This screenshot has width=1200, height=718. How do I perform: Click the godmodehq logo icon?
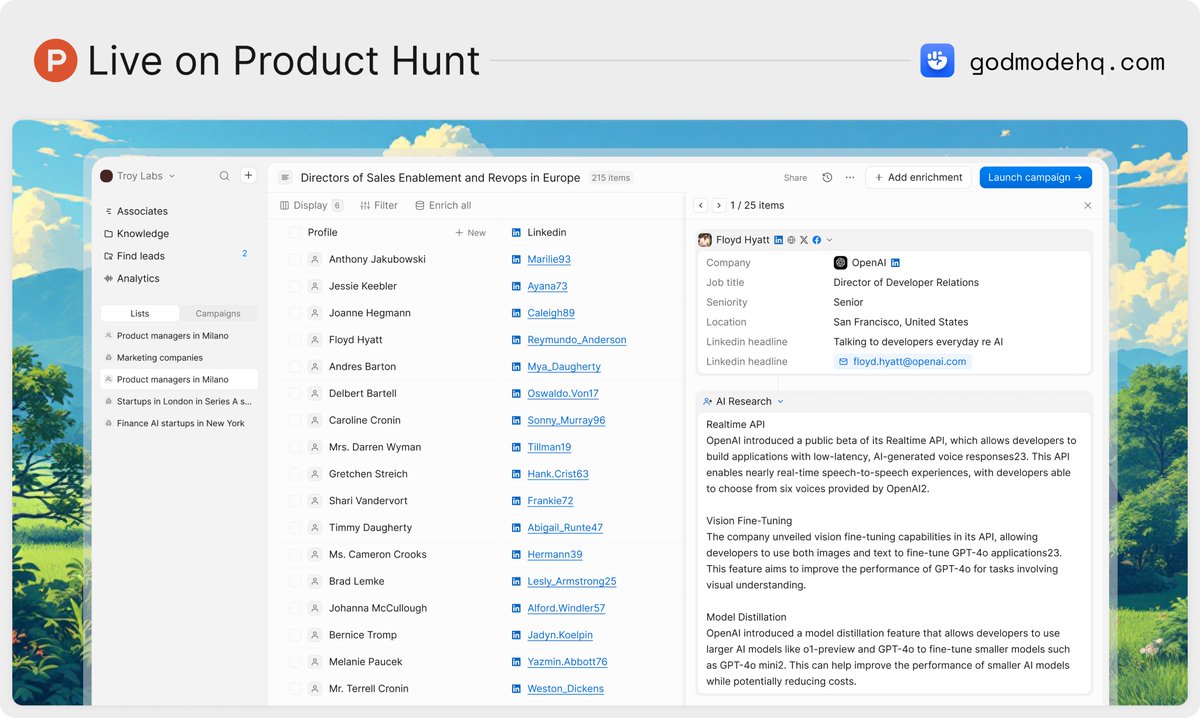[x=937, y=61]
